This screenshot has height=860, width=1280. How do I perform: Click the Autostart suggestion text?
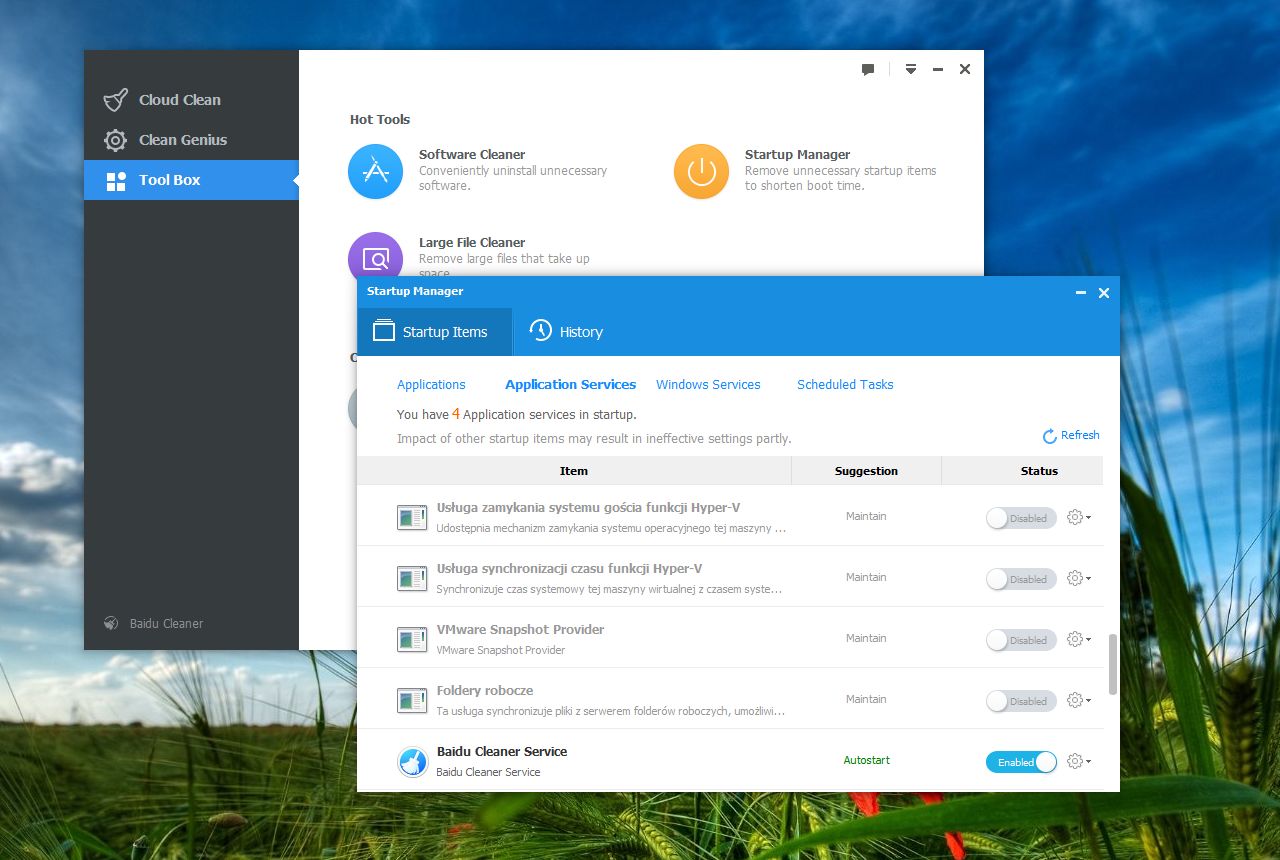[866, 761]
